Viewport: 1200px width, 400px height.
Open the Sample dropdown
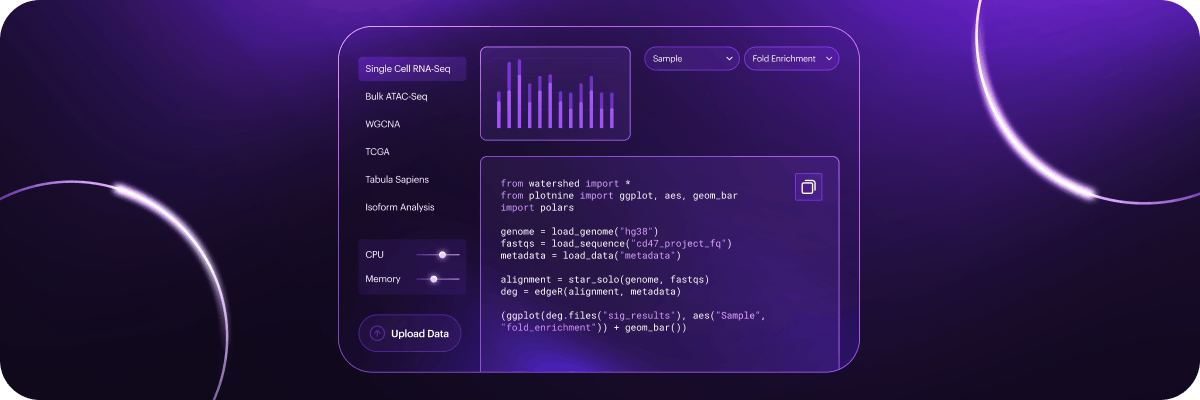[x=691, y=59]
